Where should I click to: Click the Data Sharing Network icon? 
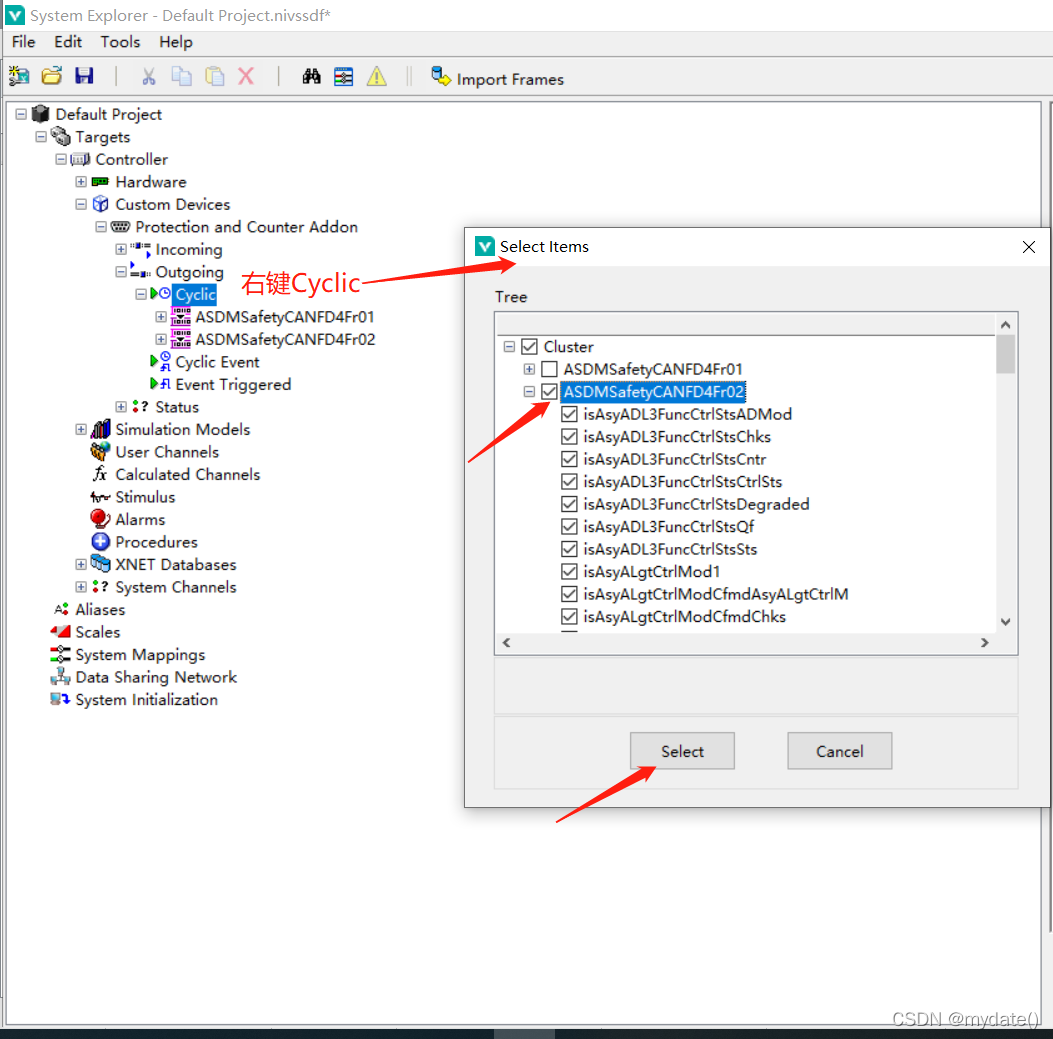[x=60, y=676]
